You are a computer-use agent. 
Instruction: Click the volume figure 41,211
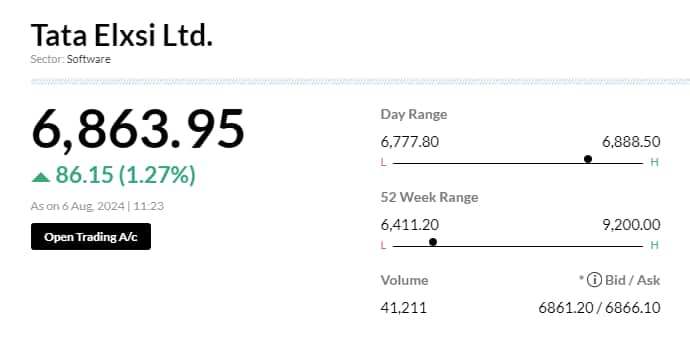[x=404, y=308]
